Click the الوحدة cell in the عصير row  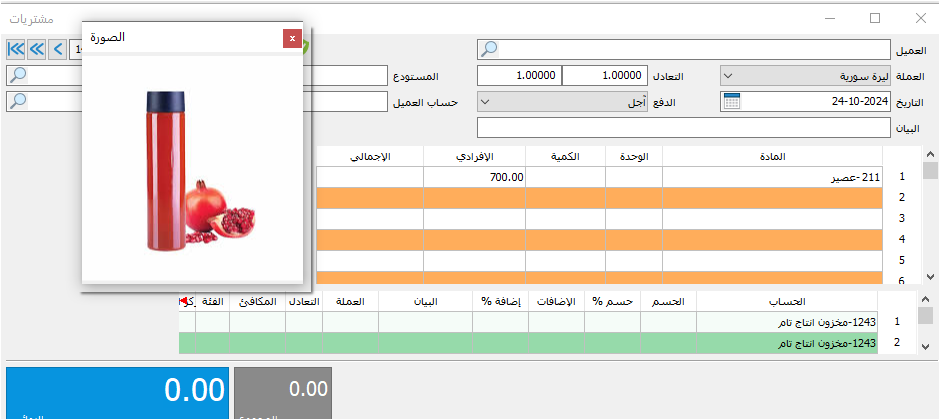pos(634,177)
